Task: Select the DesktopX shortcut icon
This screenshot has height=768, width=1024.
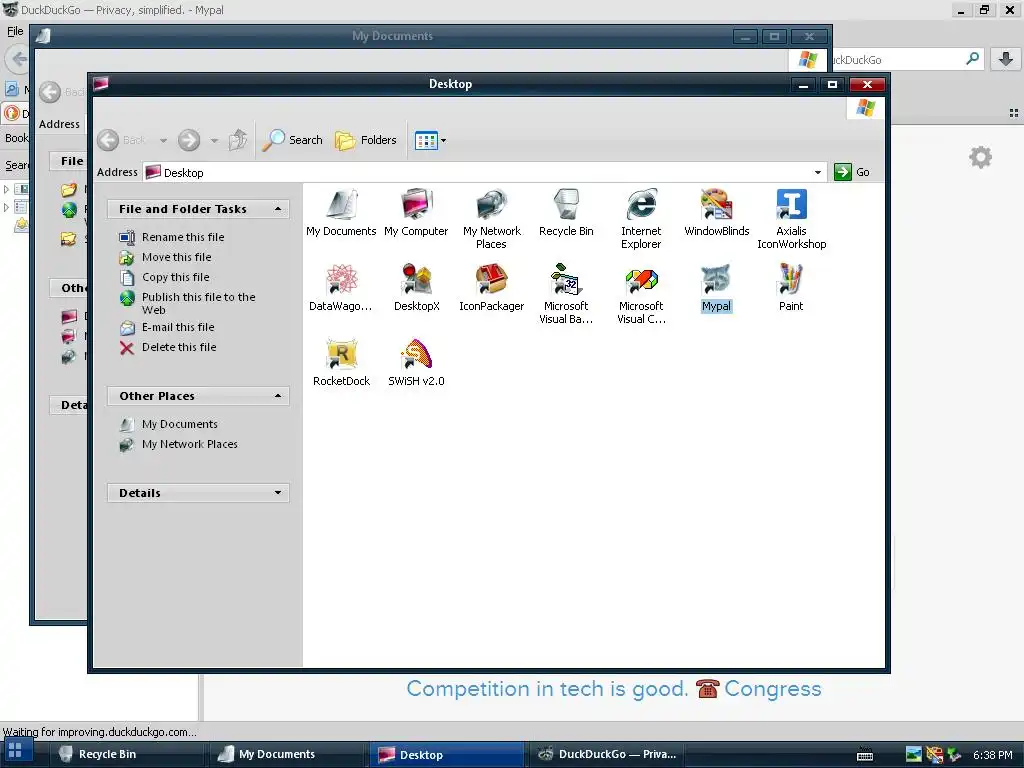Action: coord(416,288)
